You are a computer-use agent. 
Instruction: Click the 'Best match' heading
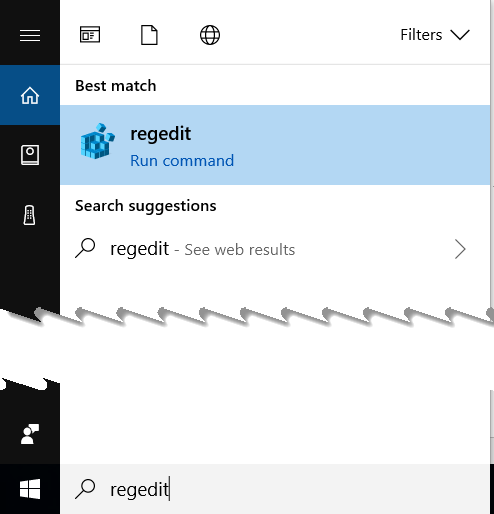tap(116, 86)
